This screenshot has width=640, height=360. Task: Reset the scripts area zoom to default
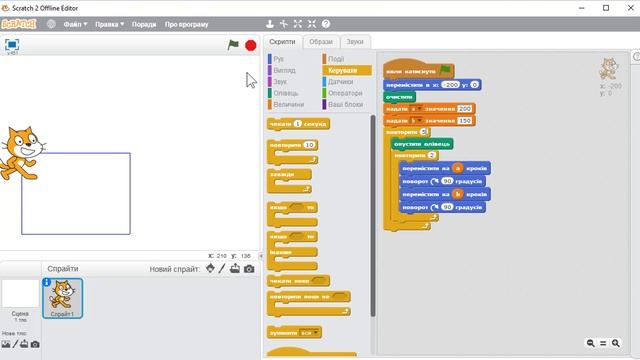(603, 343)
